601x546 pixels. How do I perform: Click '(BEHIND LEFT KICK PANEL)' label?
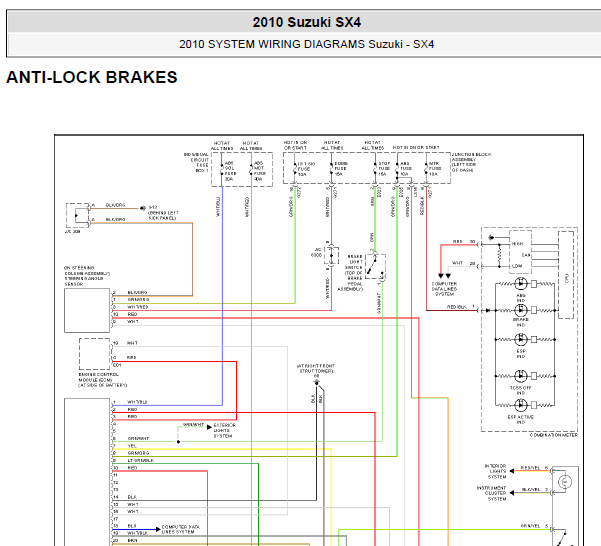pos(163,215)
